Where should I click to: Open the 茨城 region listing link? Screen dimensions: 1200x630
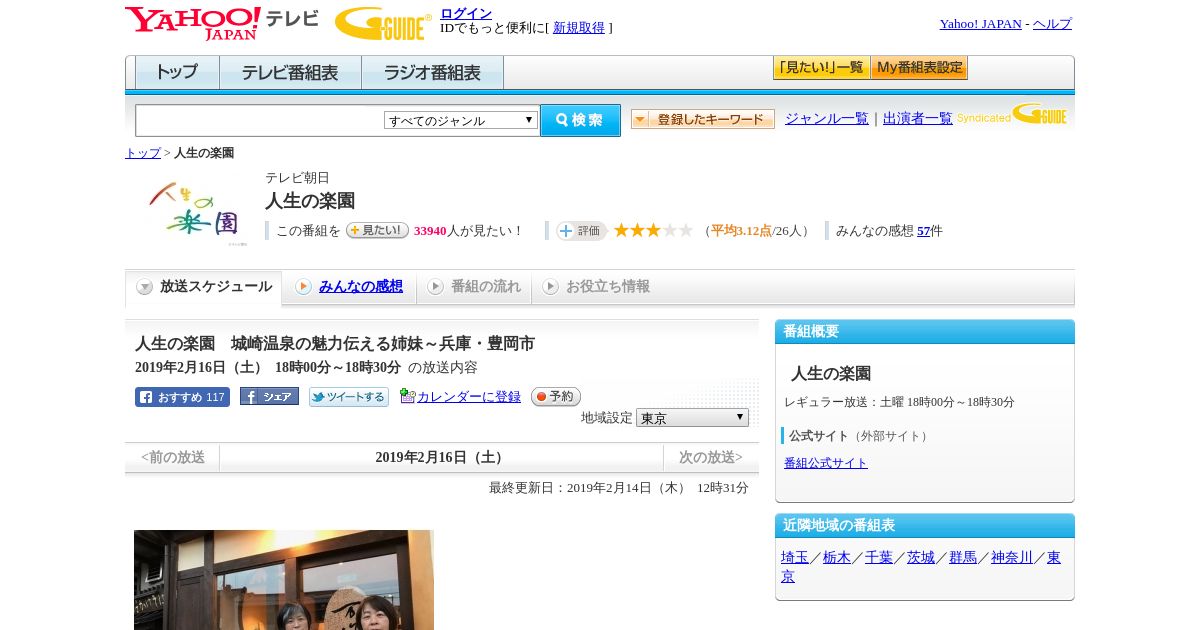click(x=921, y=558)
